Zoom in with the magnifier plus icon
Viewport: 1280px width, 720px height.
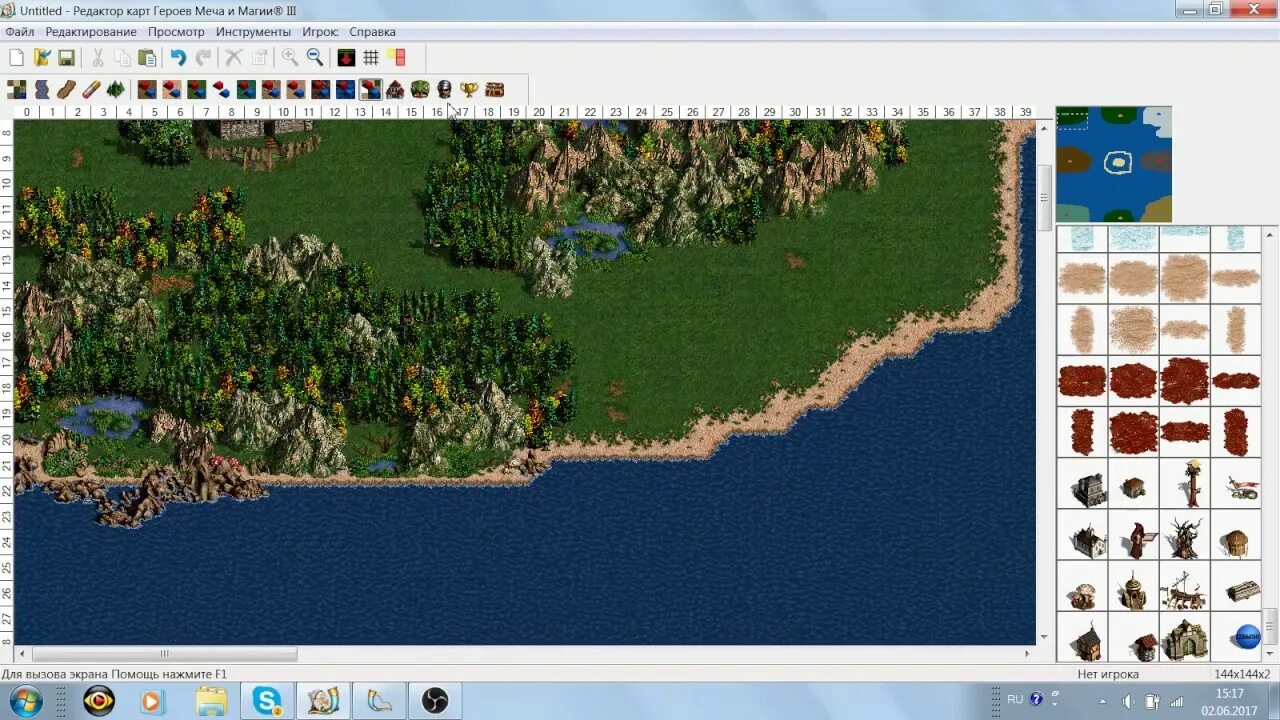pyautogui.click(x=289, y=57)
